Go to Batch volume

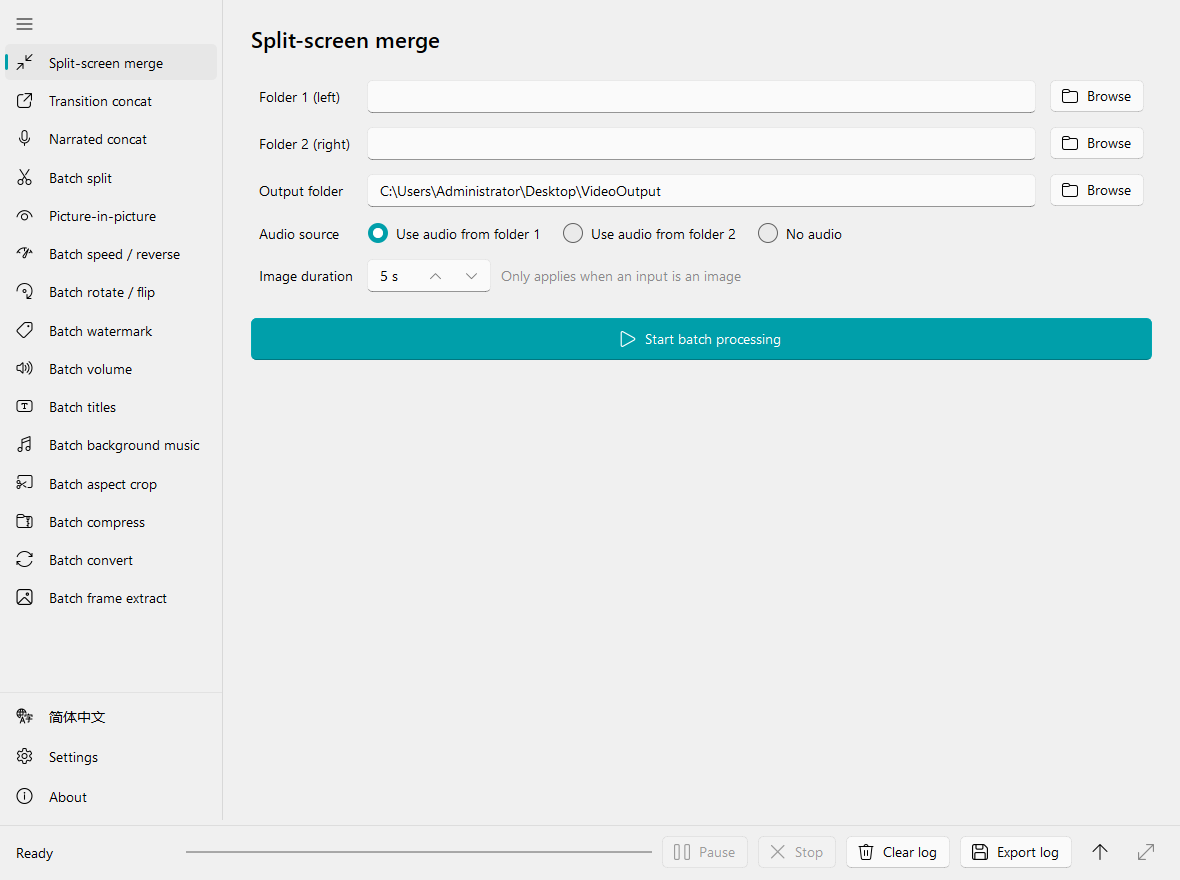[111, 369]
